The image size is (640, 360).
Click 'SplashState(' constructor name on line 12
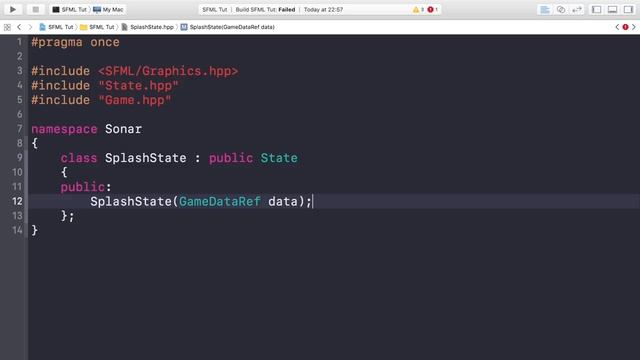pyautogui.click(x=134, y=202)
